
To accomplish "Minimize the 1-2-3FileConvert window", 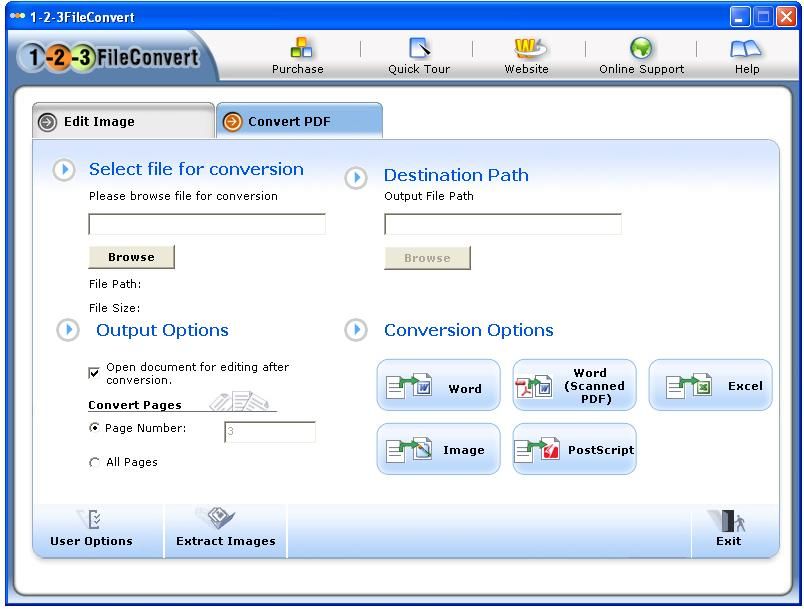I will tap(739, 17).
